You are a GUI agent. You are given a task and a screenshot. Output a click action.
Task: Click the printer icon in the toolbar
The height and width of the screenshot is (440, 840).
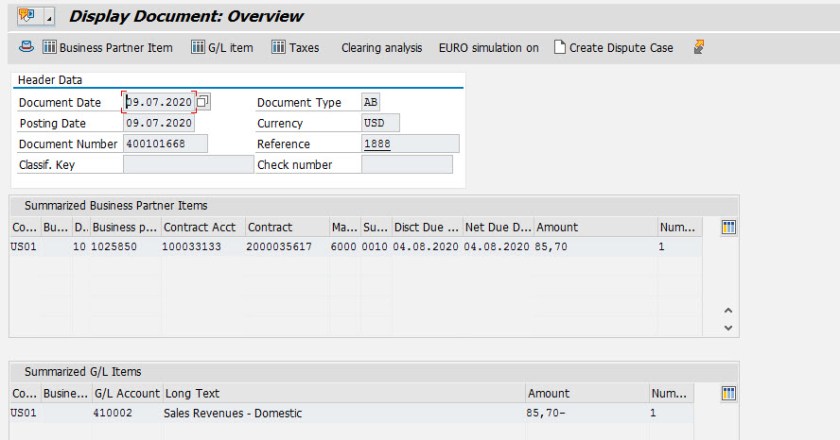pos(26,47)
